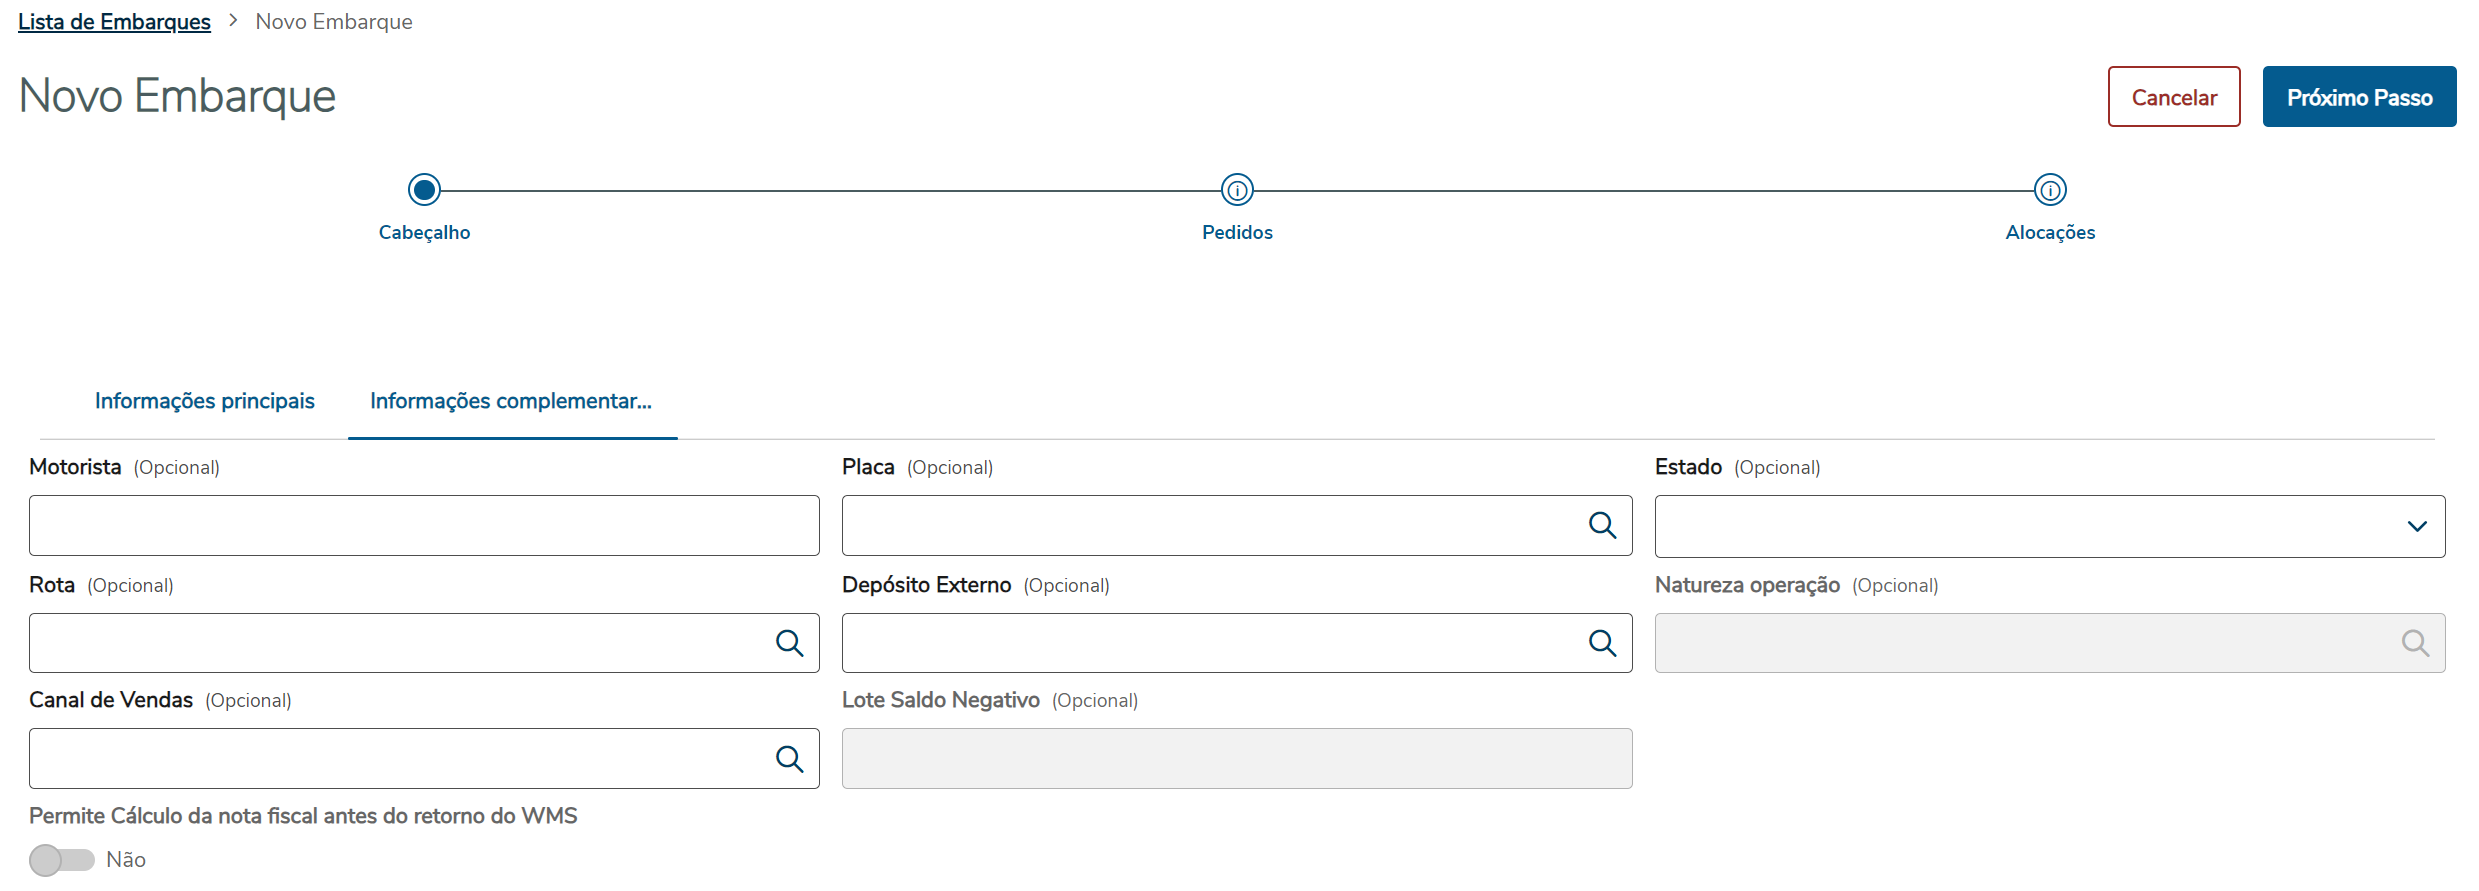Open the Lista de Embarques breadcrumb link
The height and width of the screenshot is (891, 2479).
coord(114,22)
